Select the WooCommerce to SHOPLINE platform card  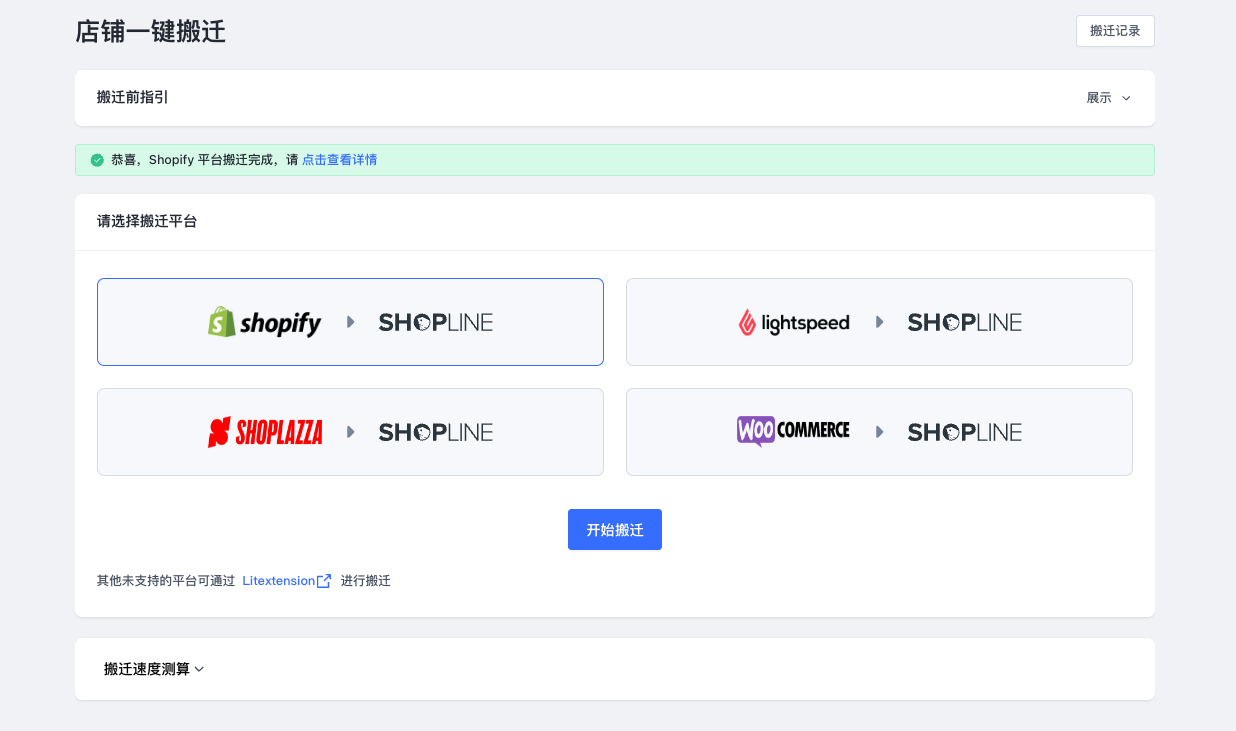coord(879,432)
